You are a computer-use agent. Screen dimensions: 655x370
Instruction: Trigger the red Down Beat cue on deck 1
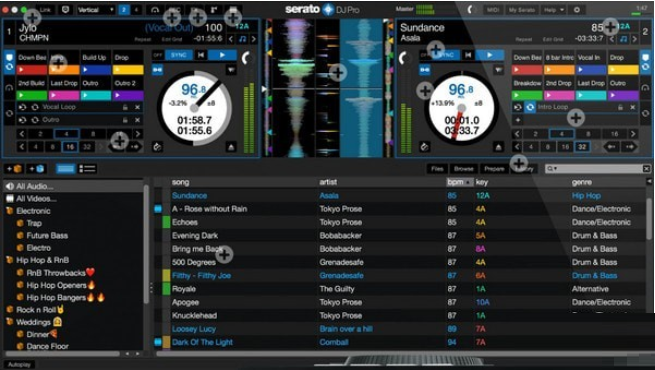click(x=32, y=70)
